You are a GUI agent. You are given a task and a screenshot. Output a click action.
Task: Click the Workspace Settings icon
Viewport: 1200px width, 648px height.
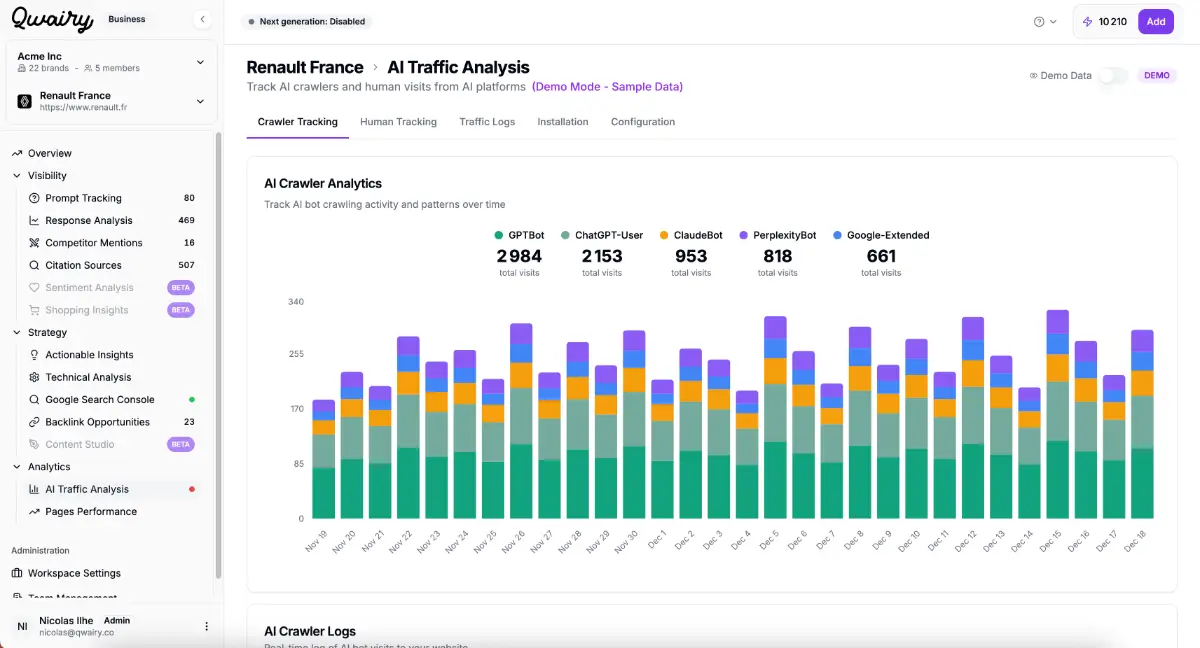coord(17,573)
